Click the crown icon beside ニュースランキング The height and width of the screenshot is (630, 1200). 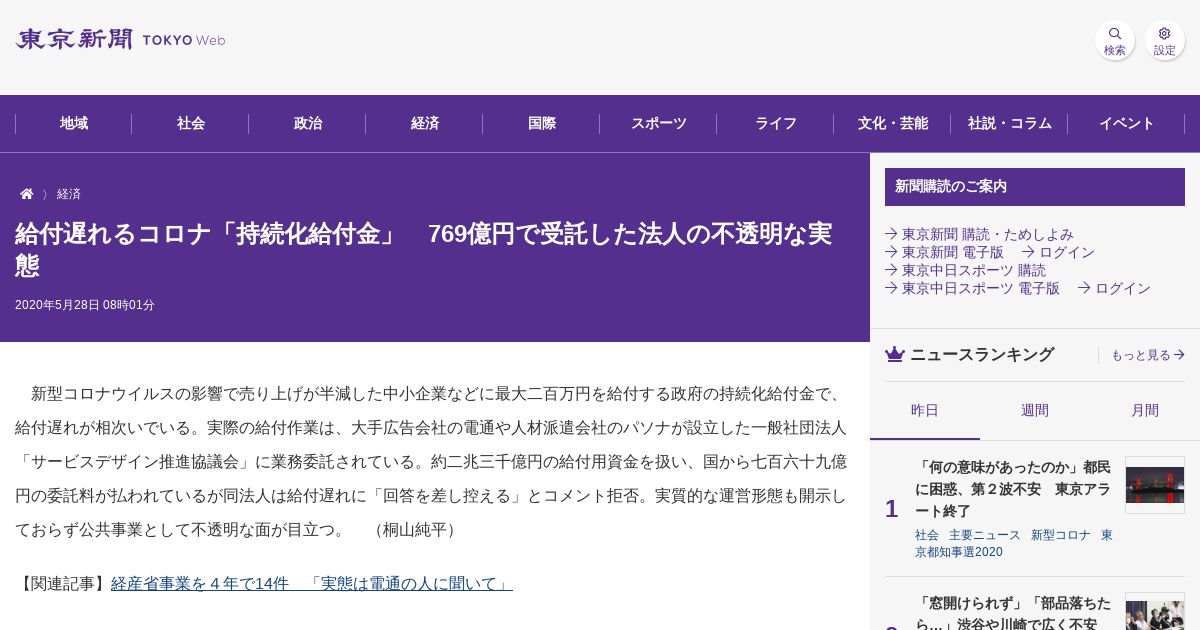coord(895,354)
